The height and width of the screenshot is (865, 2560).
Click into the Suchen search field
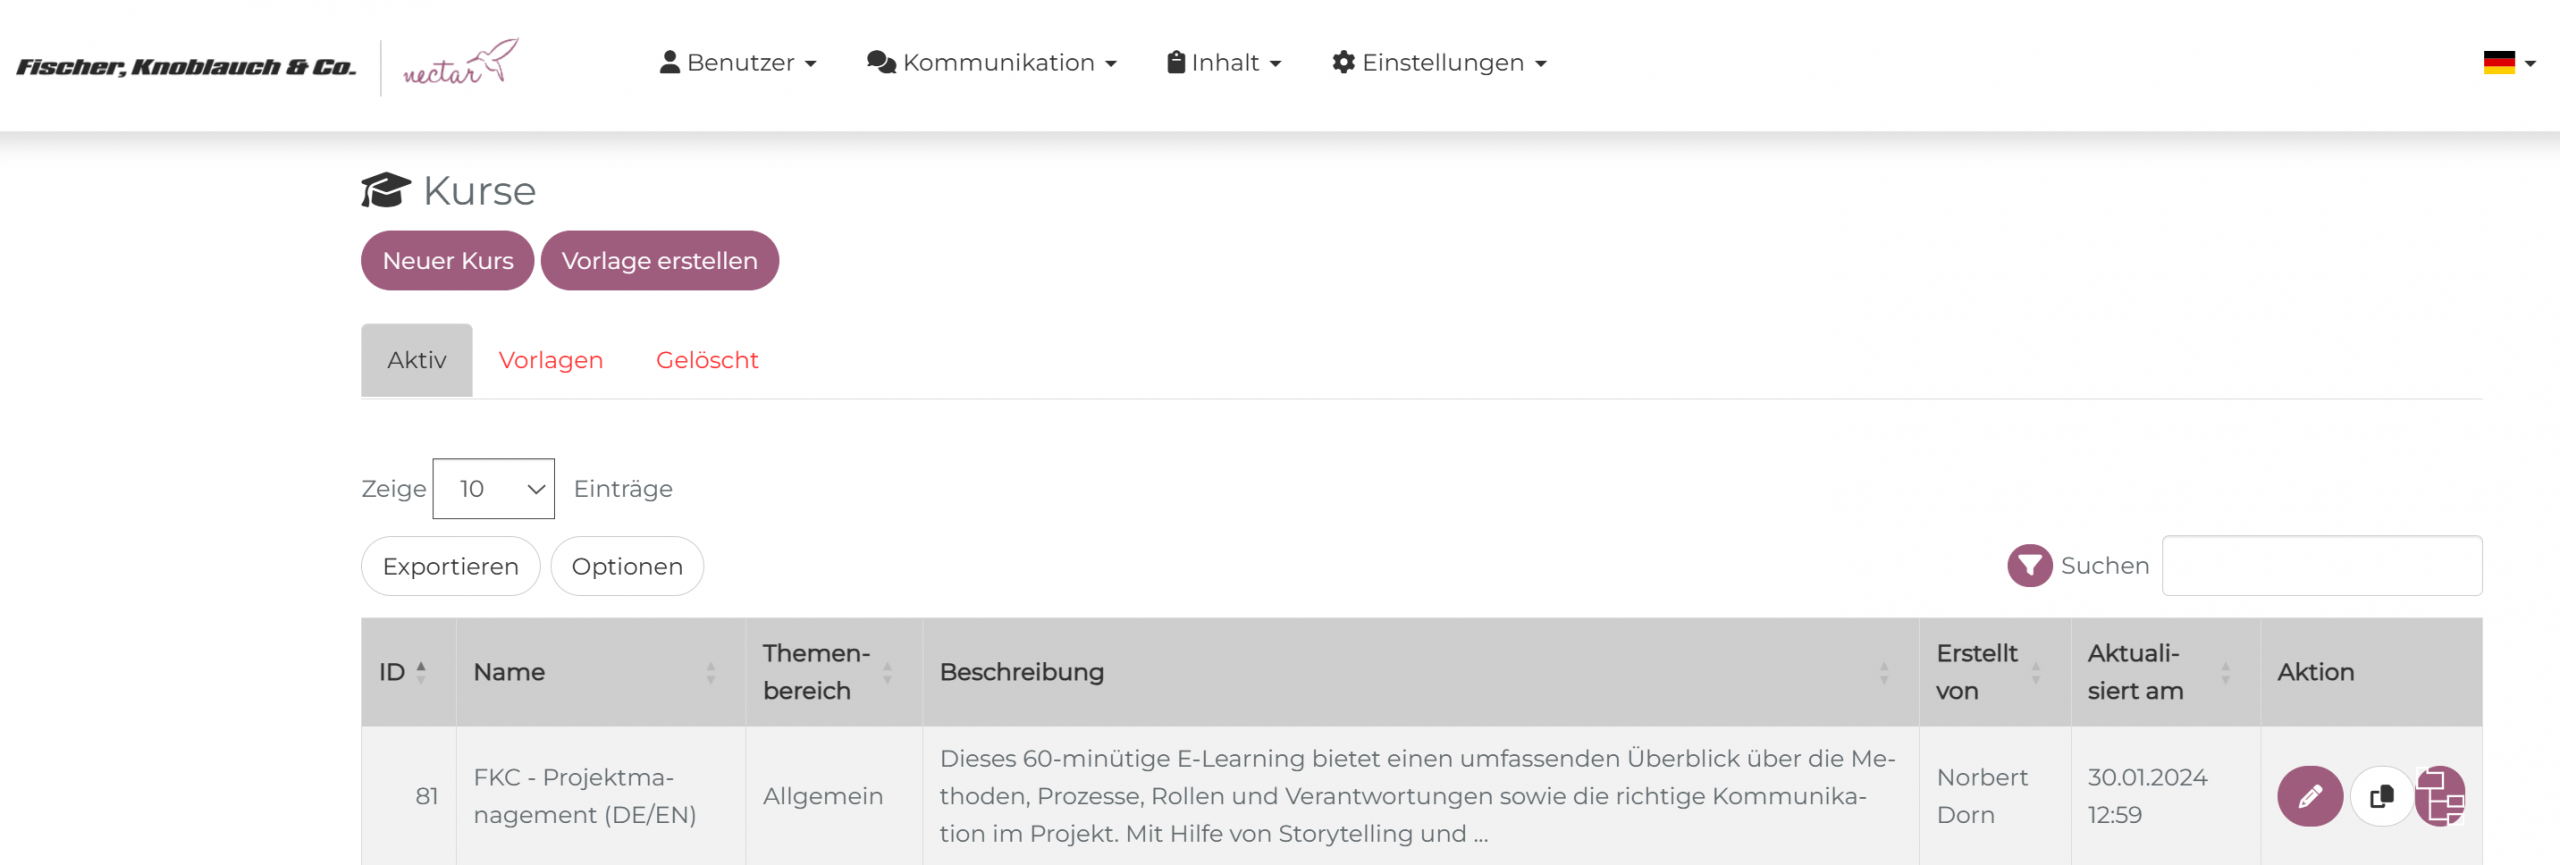tap(2321, 566)
